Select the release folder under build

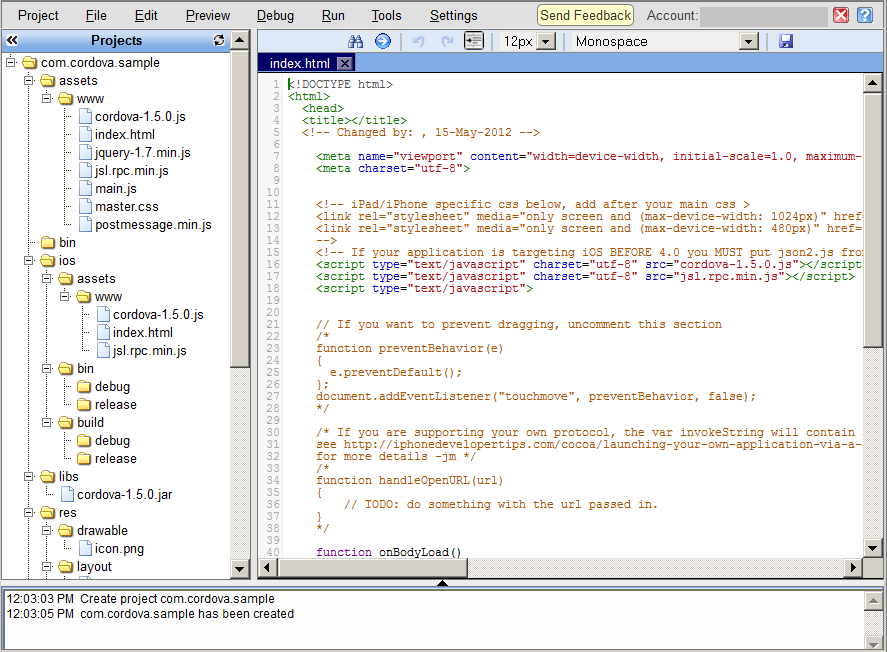click(x=116, y=459)
